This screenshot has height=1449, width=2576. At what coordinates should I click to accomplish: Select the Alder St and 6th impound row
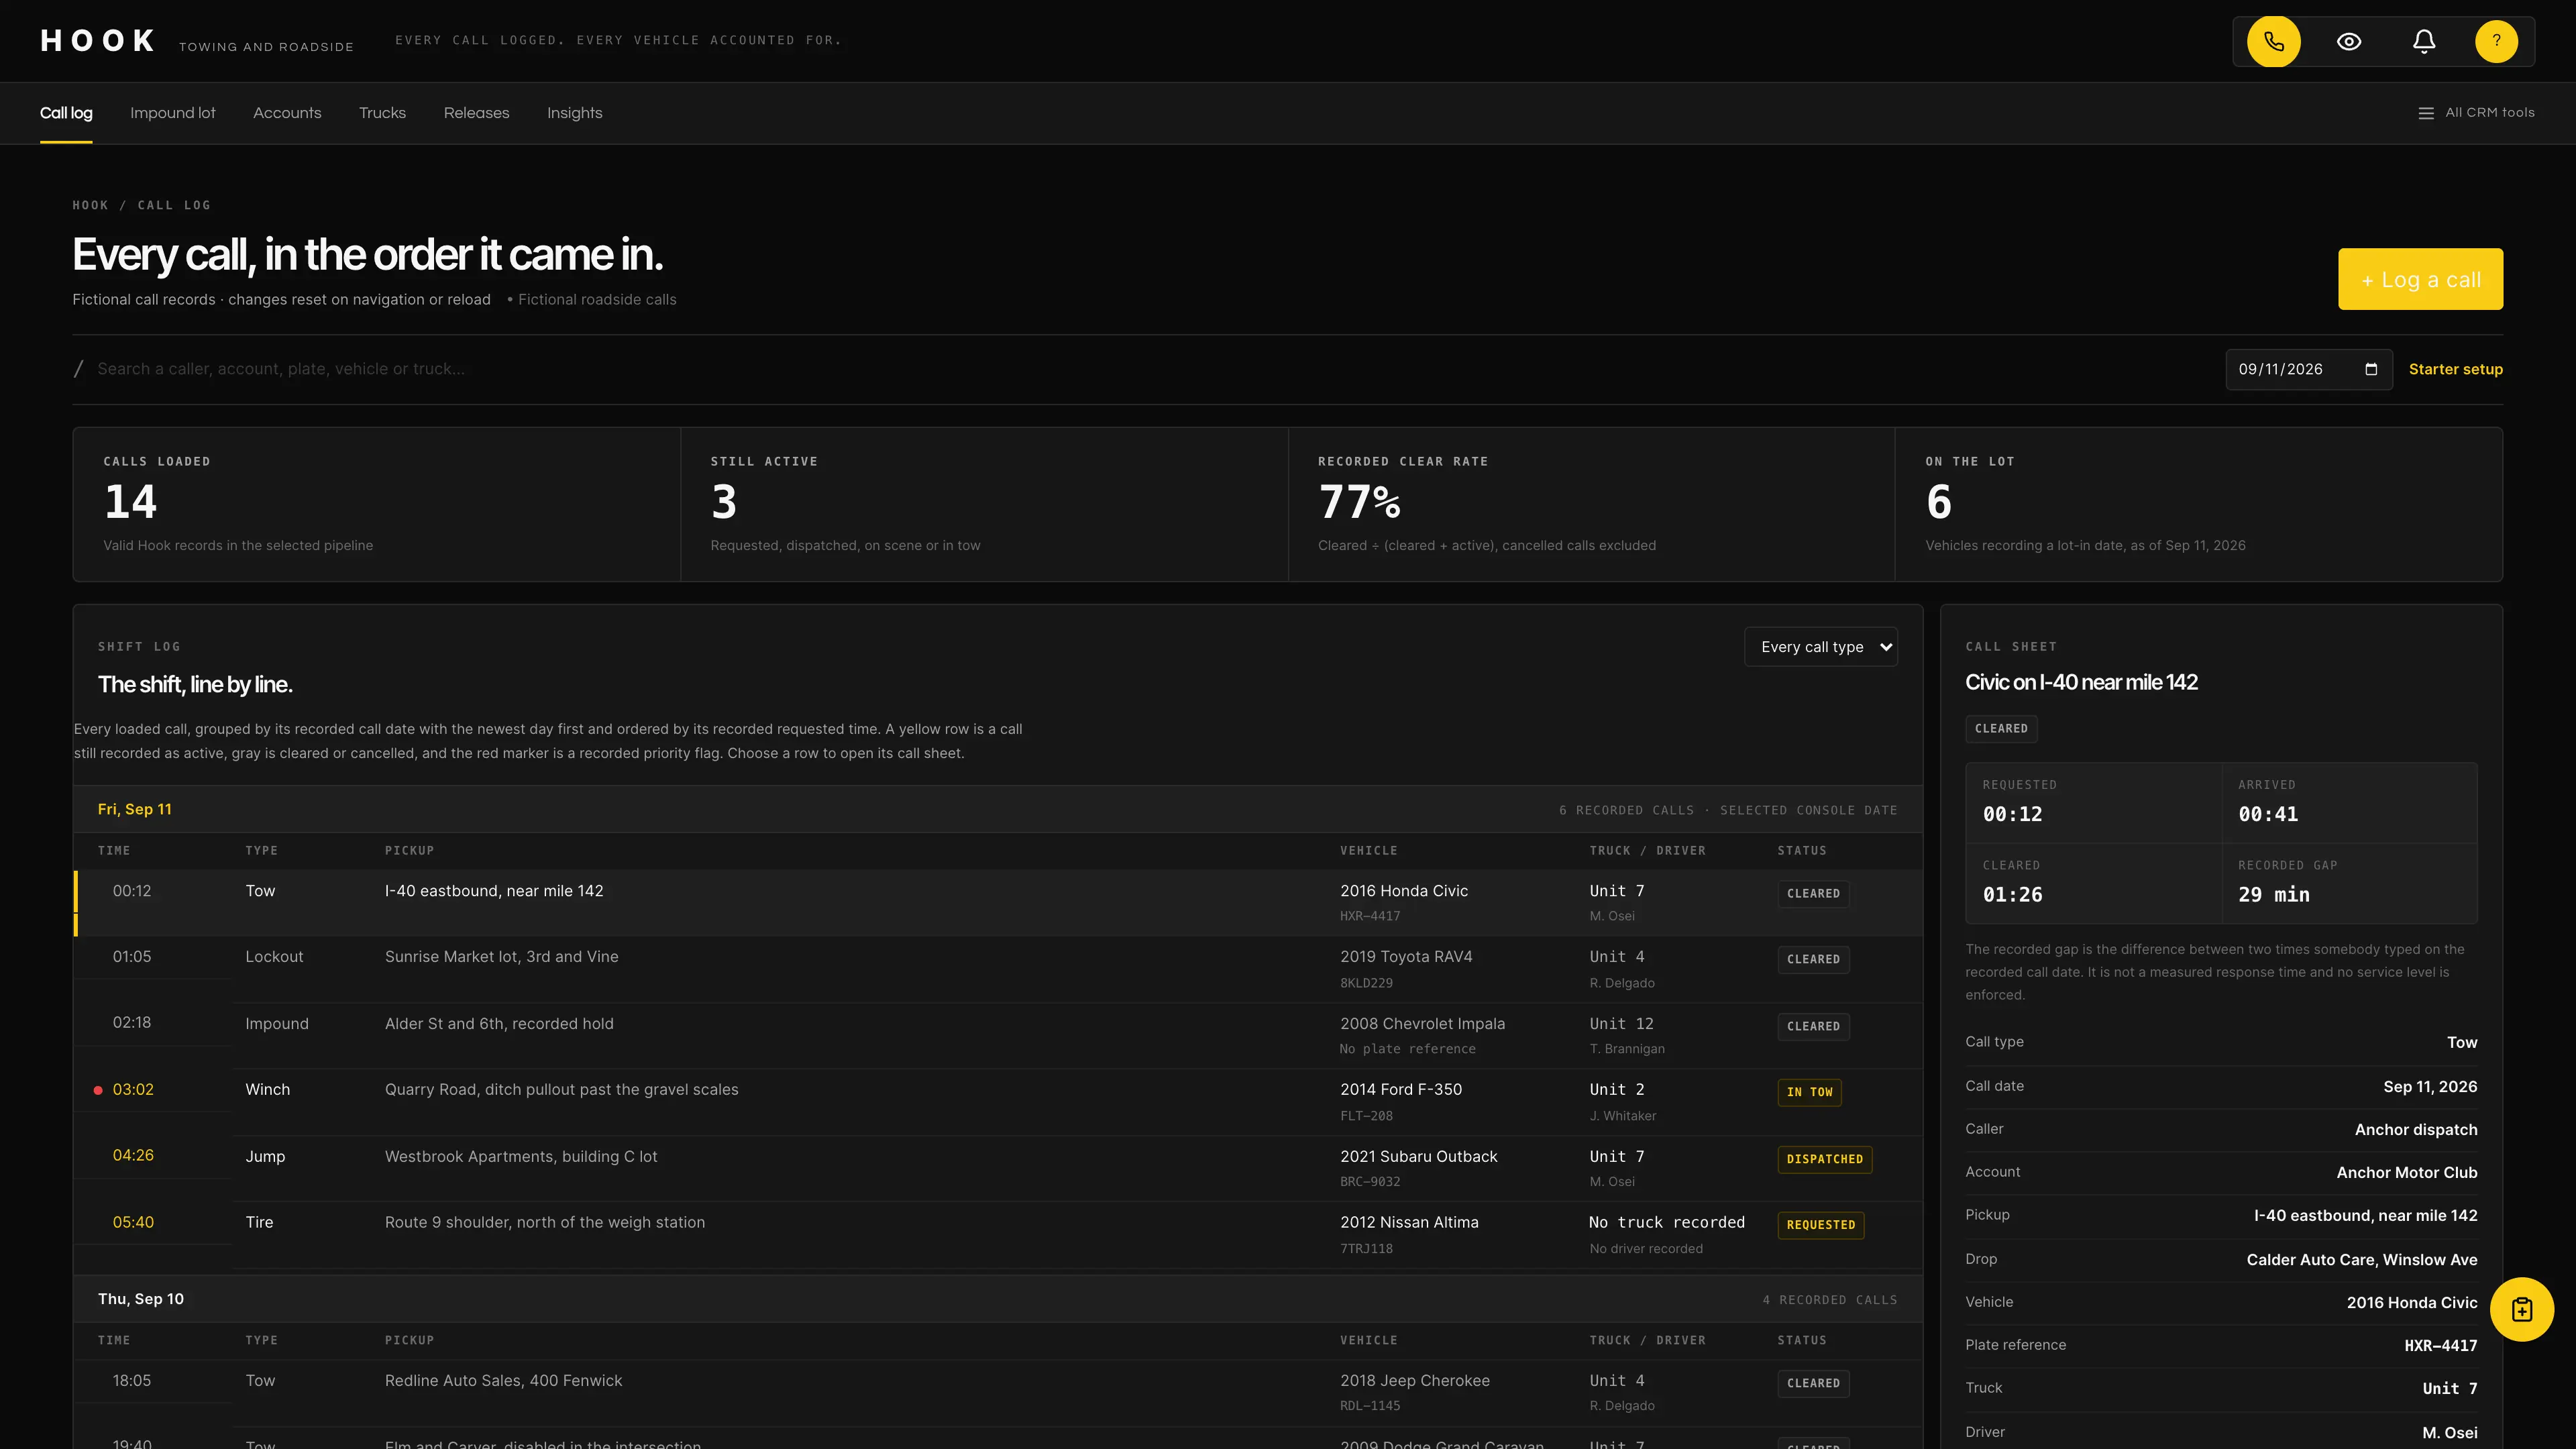point(998,1035)
